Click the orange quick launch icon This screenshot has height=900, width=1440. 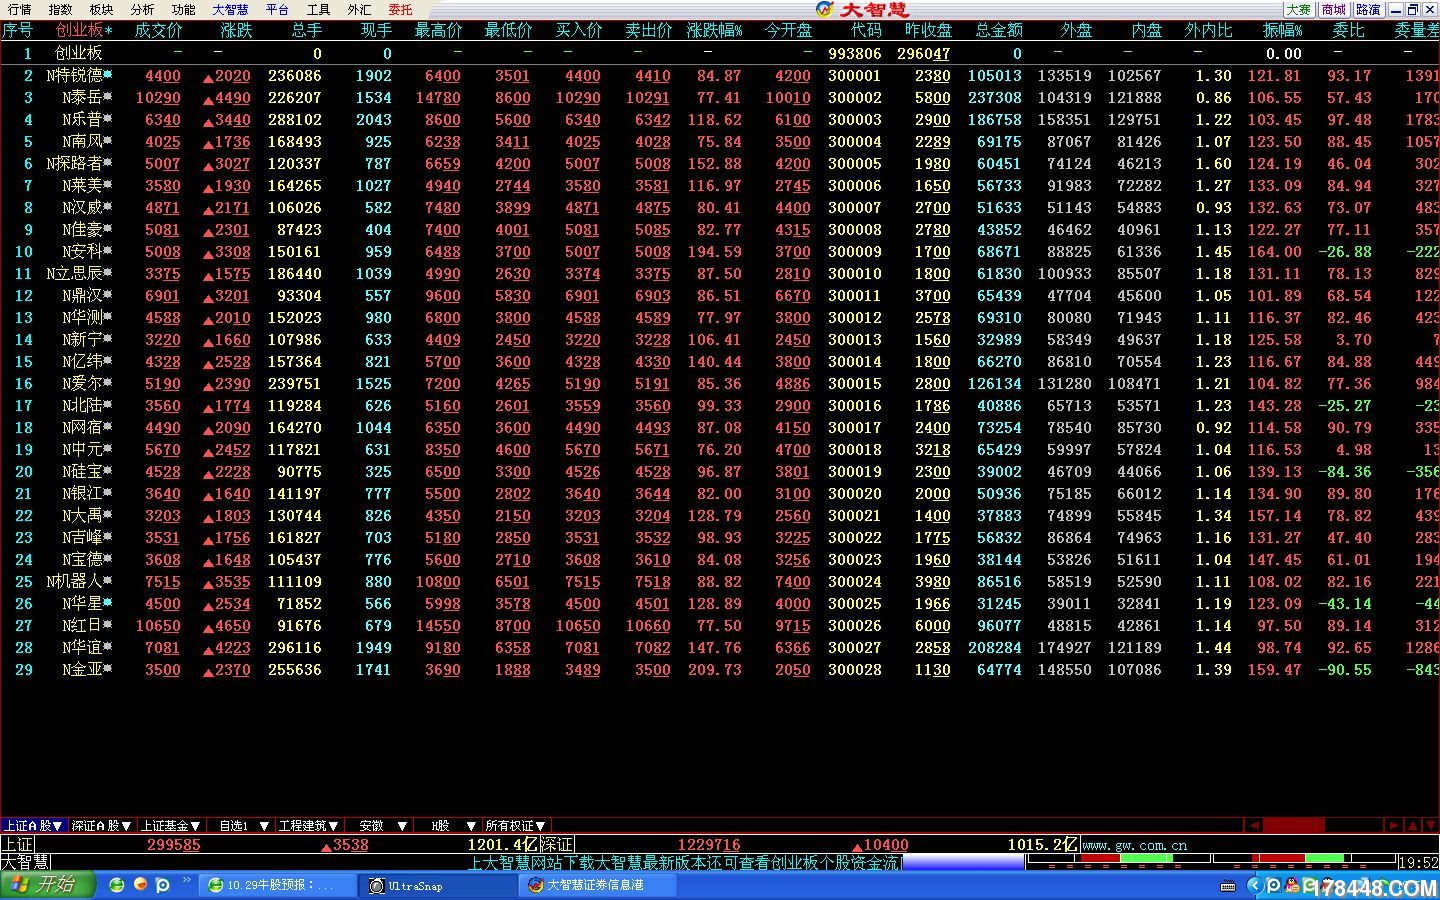[x=140, y=885]
